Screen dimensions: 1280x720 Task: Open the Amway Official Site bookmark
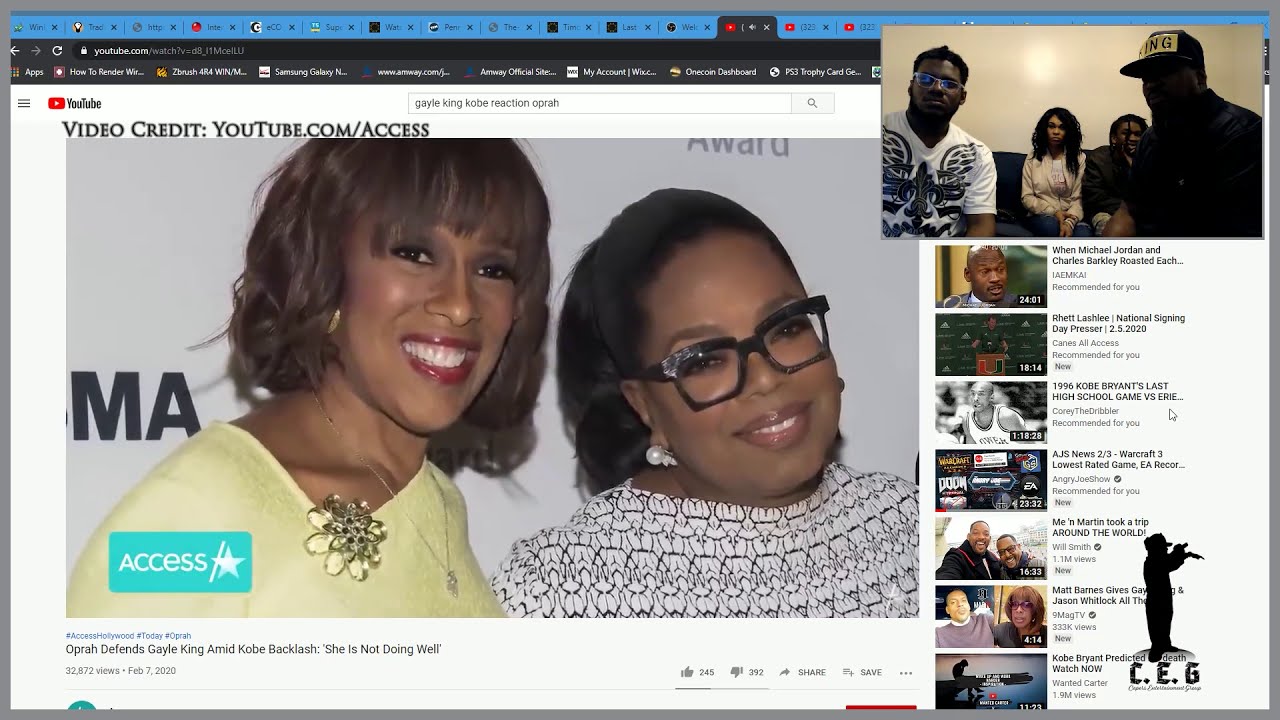pyautogui.click(x=510, y=72)
